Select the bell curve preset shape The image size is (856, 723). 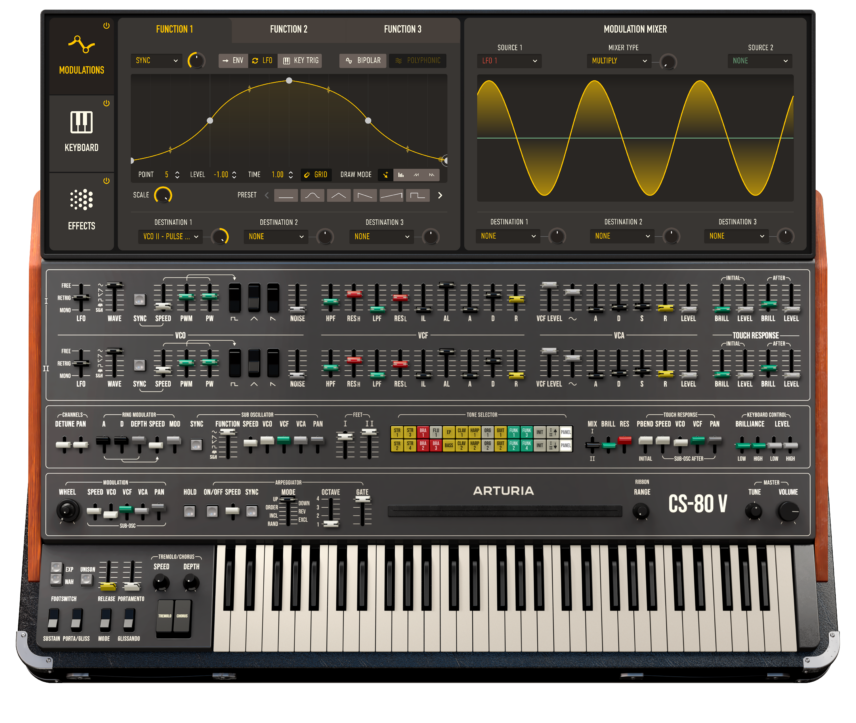[x=312, y=195]
